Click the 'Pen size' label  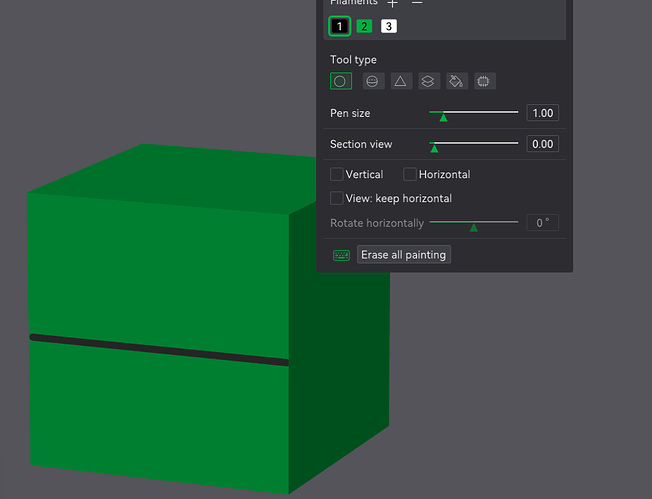tap(350, 113)
